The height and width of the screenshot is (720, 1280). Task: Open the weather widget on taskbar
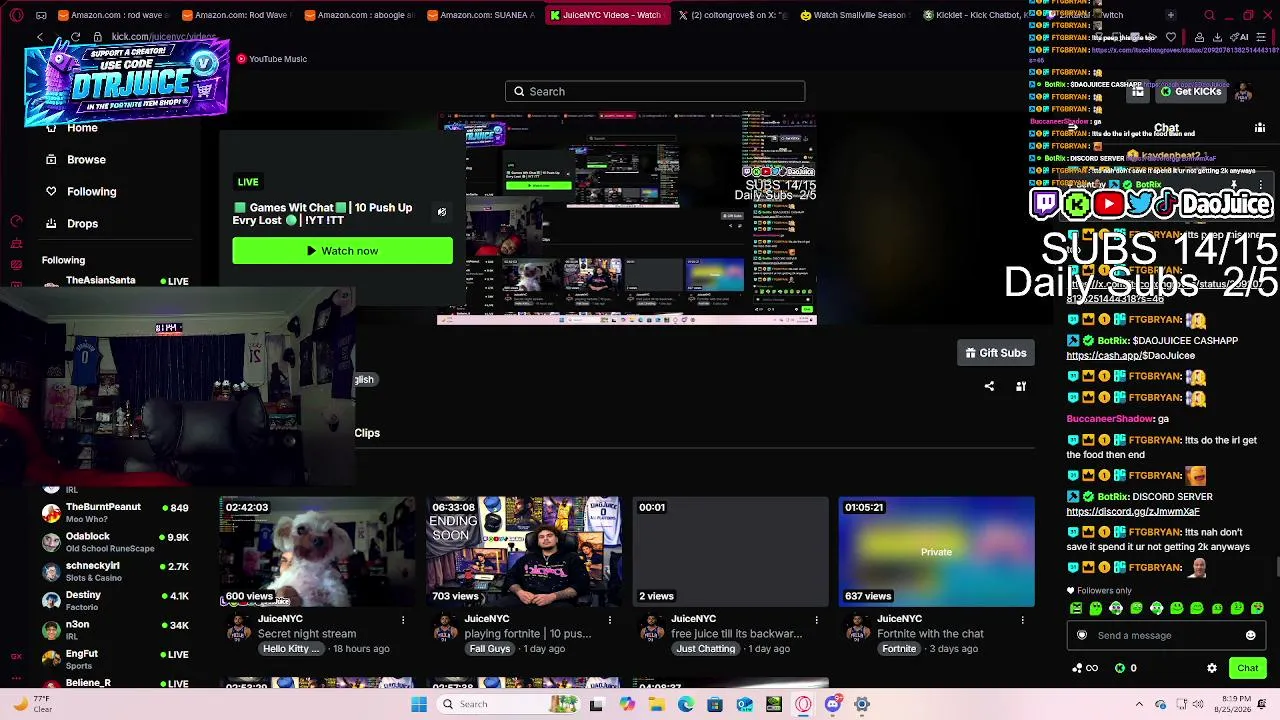pyautogui.click(x=32, y=704)
